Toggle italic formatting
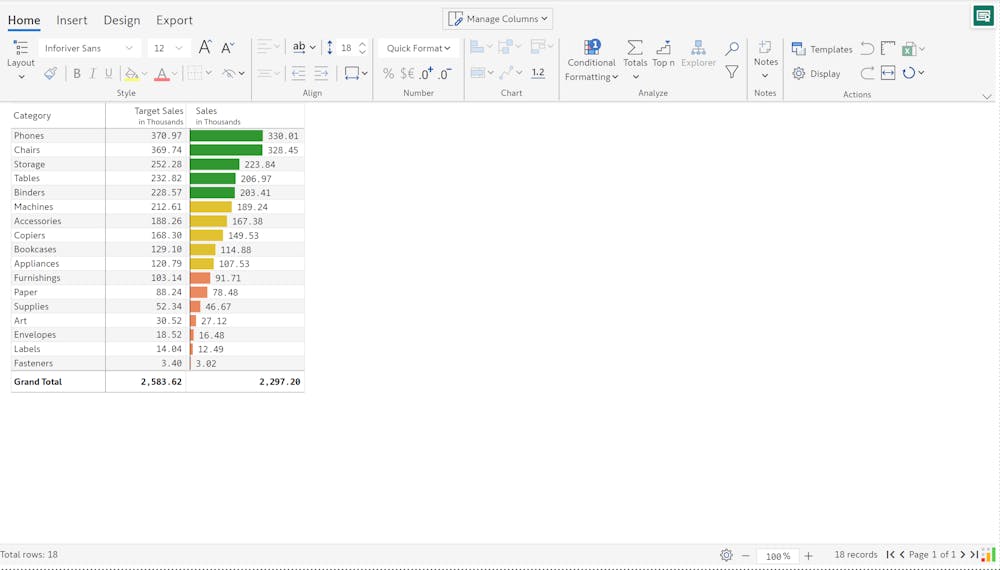The height and width of the screenshot is (570, 1000). tap(92, 73)
